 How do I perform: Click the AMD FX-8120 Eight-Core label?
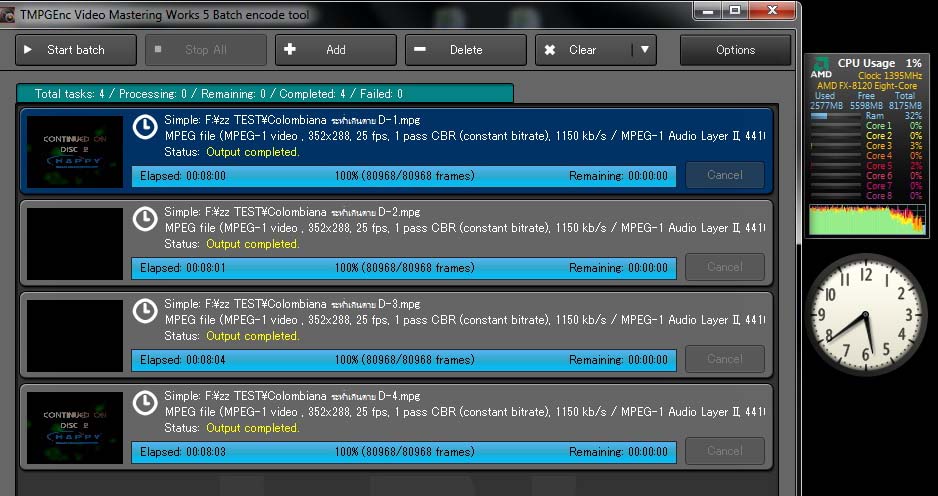click(x=867, y=86)
